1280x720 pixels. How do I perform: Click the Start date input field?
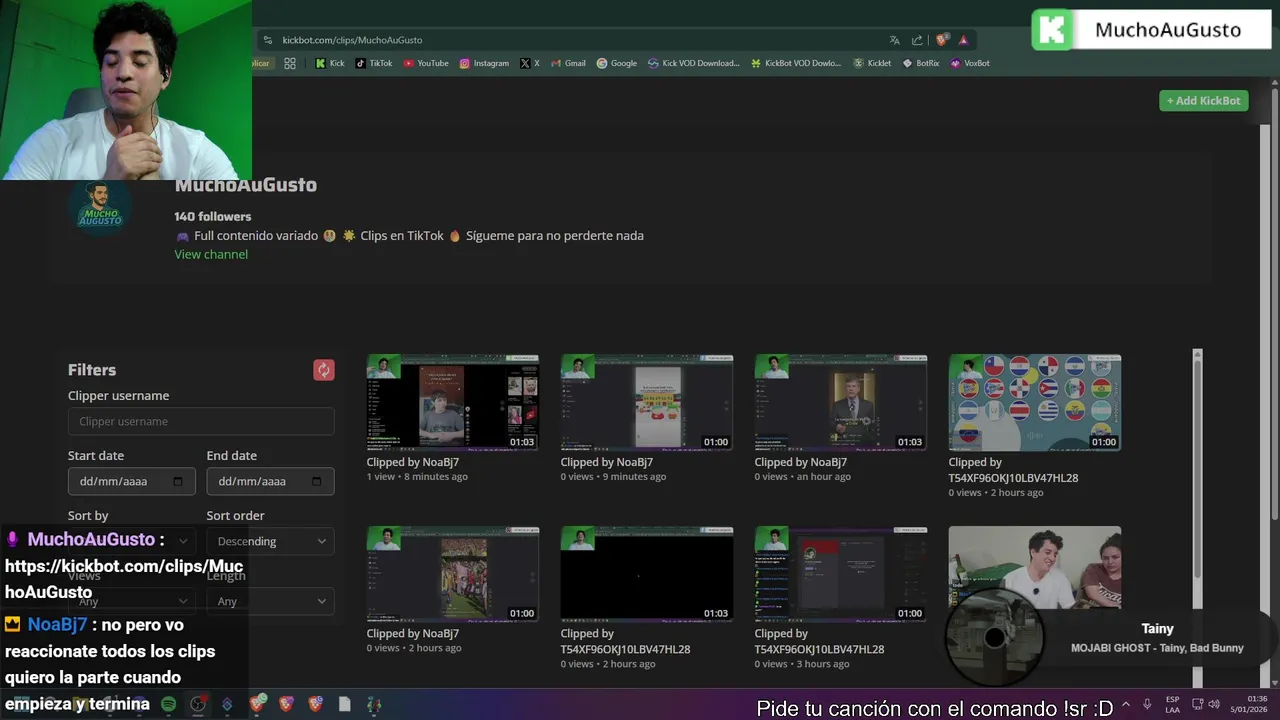[x=131, y=481]
